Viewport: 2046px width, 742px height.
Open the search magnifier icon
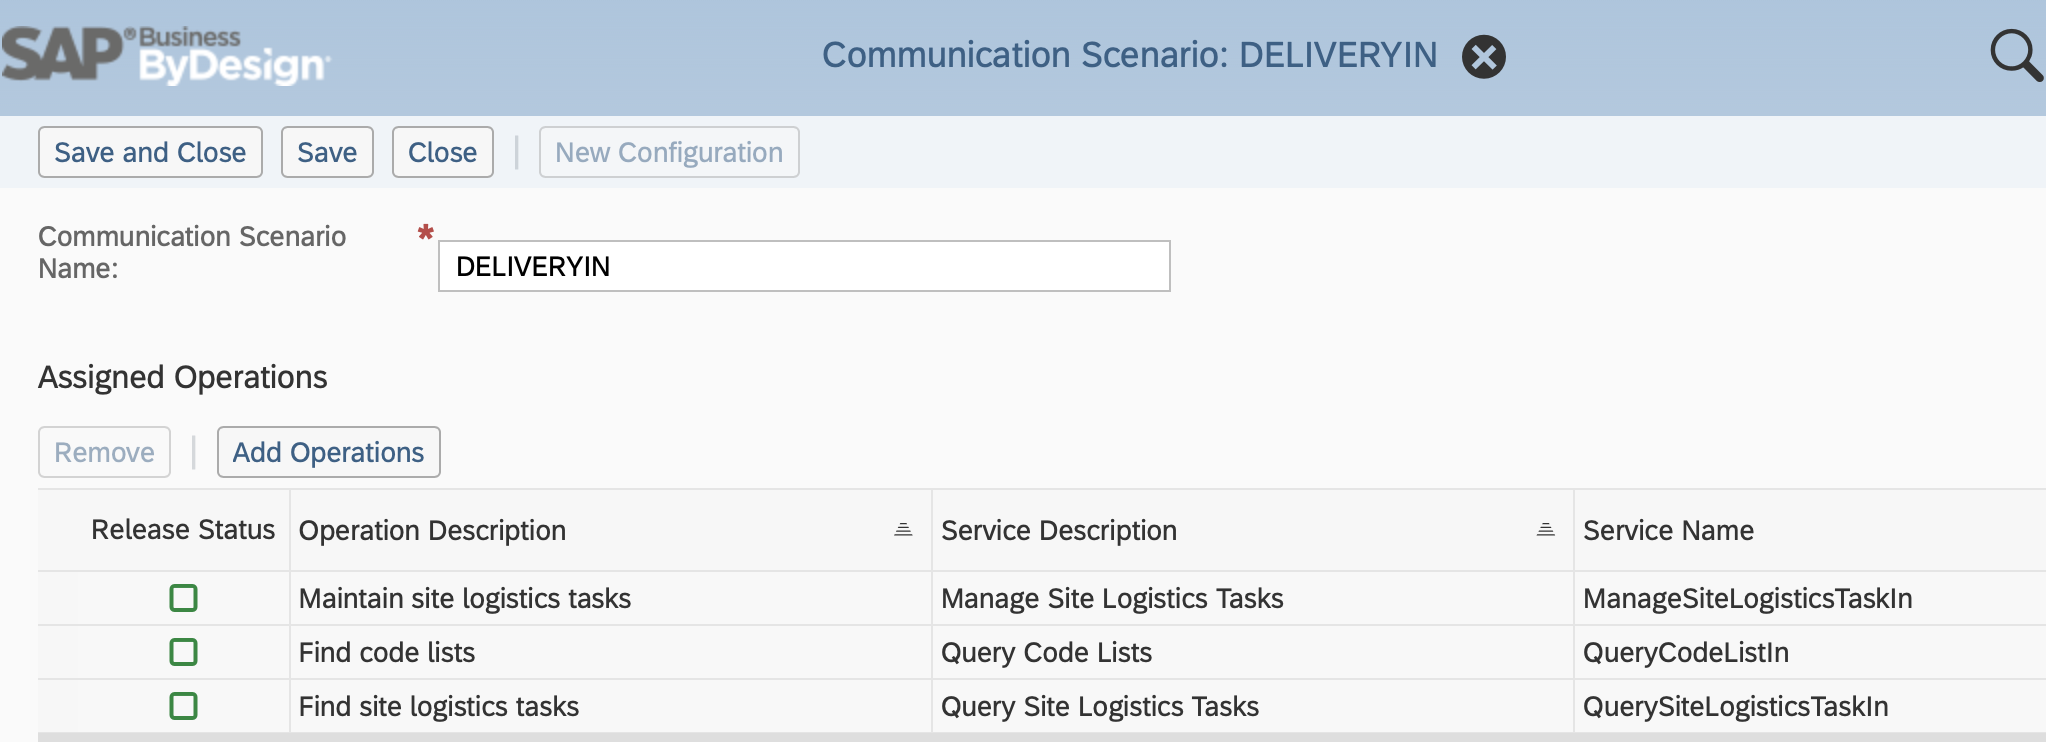(x=2015, y=55)
